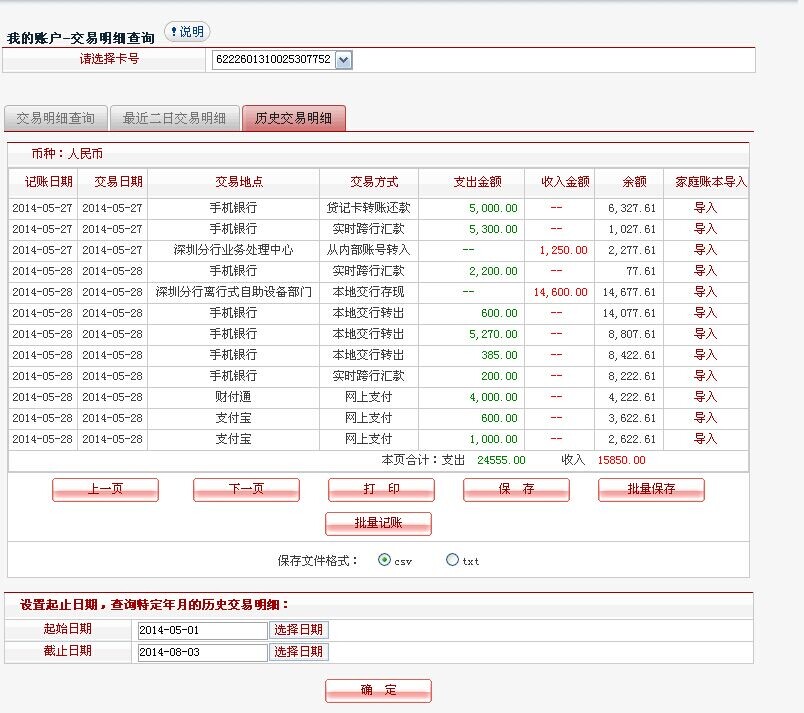Click the 批量记账 button
804x713 pixels.
tap(378, 523)
